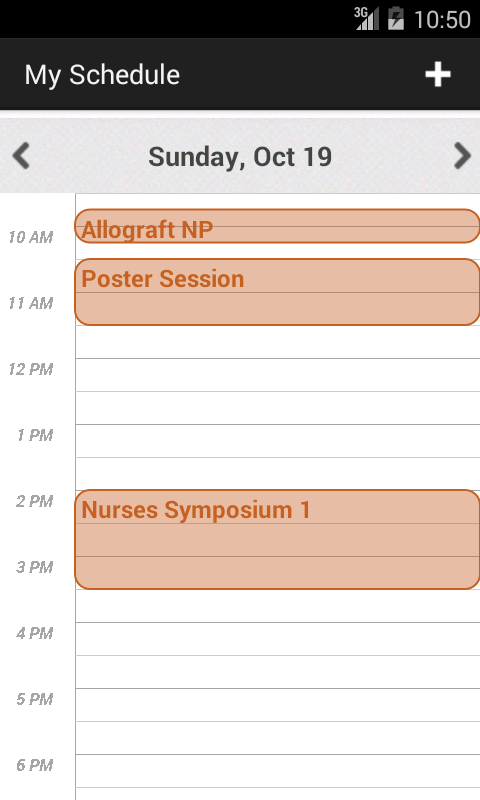
Task: Open the Nurses Symposium 1 event
Action: (x=277, y=540)
